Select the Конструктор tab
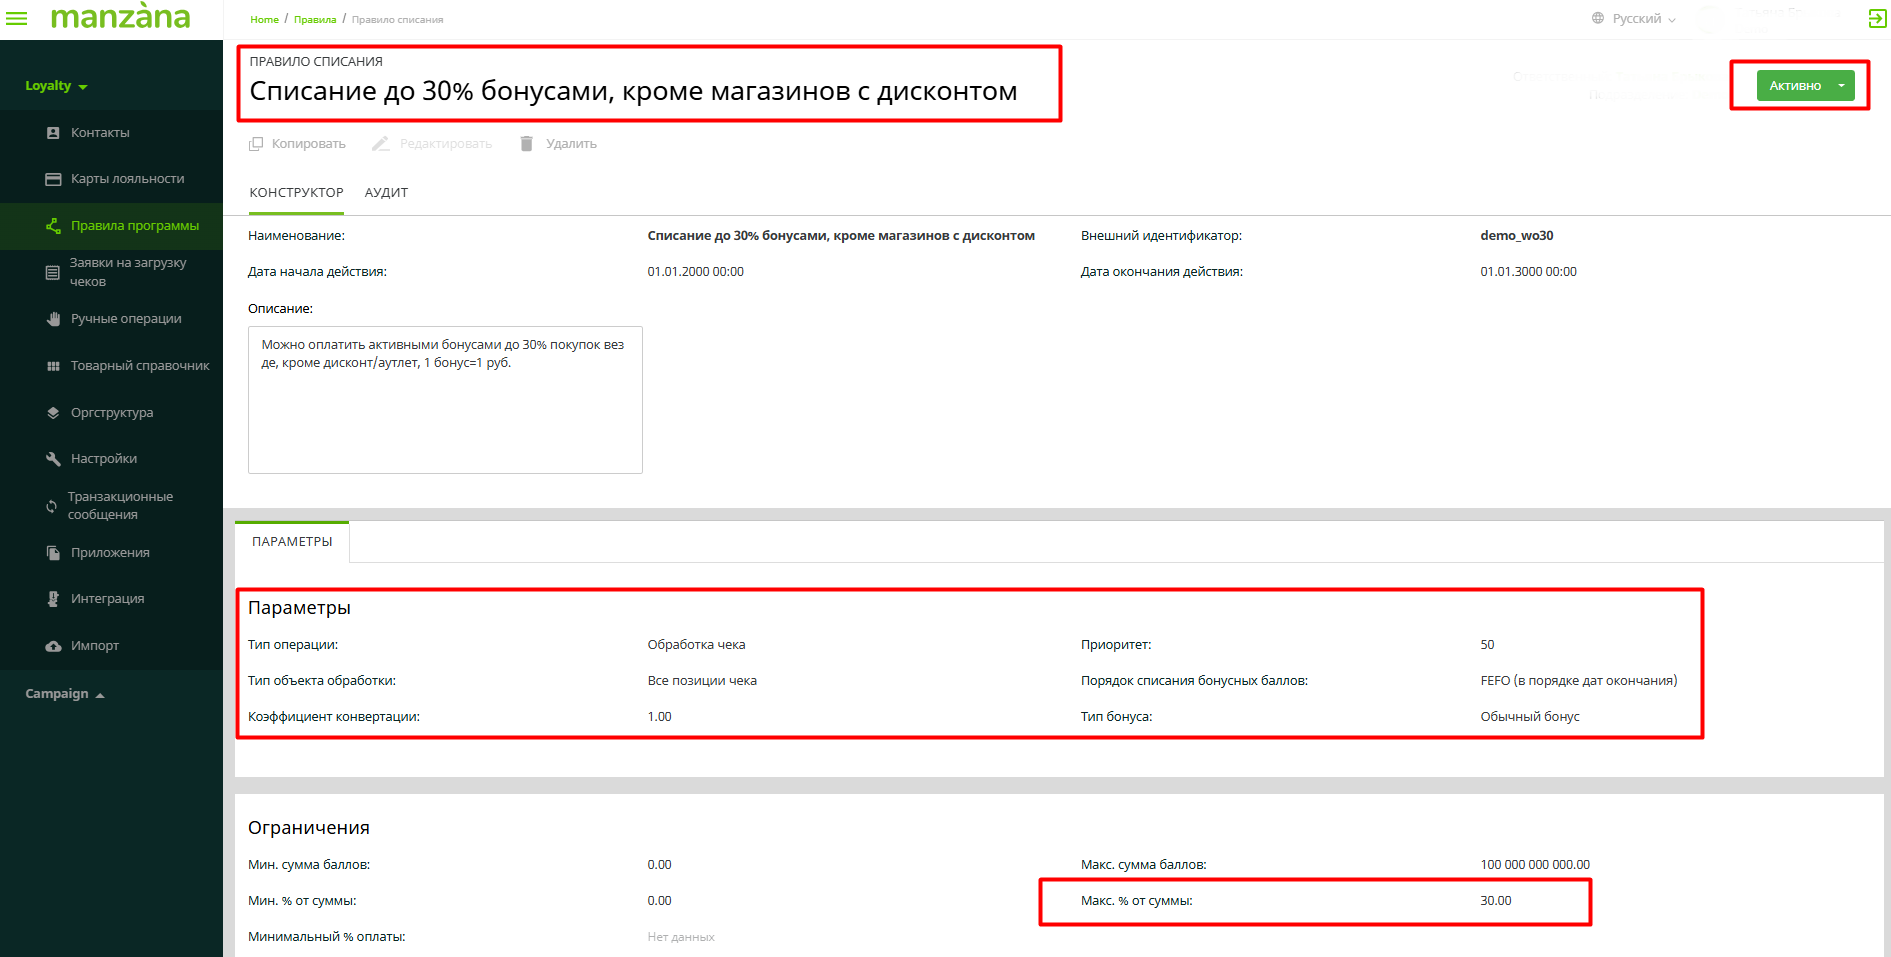Viewport: 1891px width, 957px height. (x=296, y=193)
